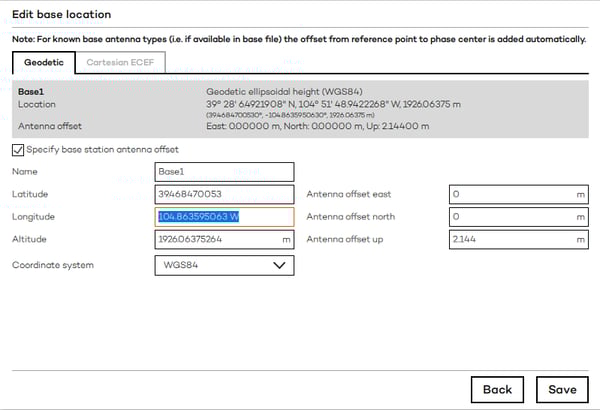Open the Cartesian ECEF tab

(115, 62)
